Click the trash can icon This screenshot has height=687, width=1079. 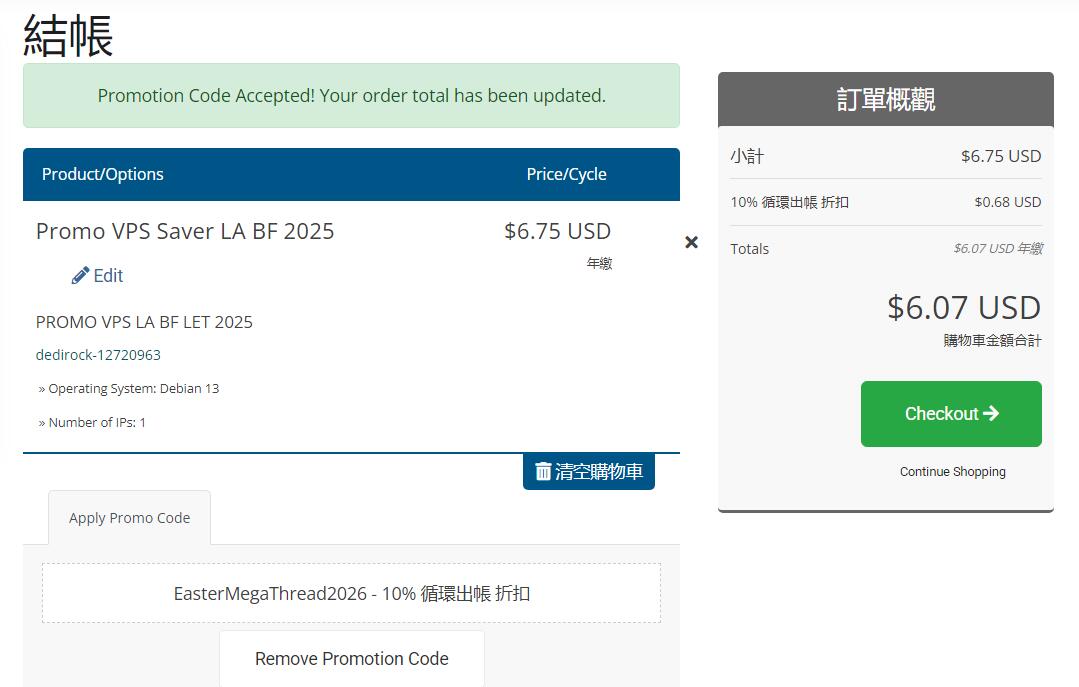[x=543, y=472]
